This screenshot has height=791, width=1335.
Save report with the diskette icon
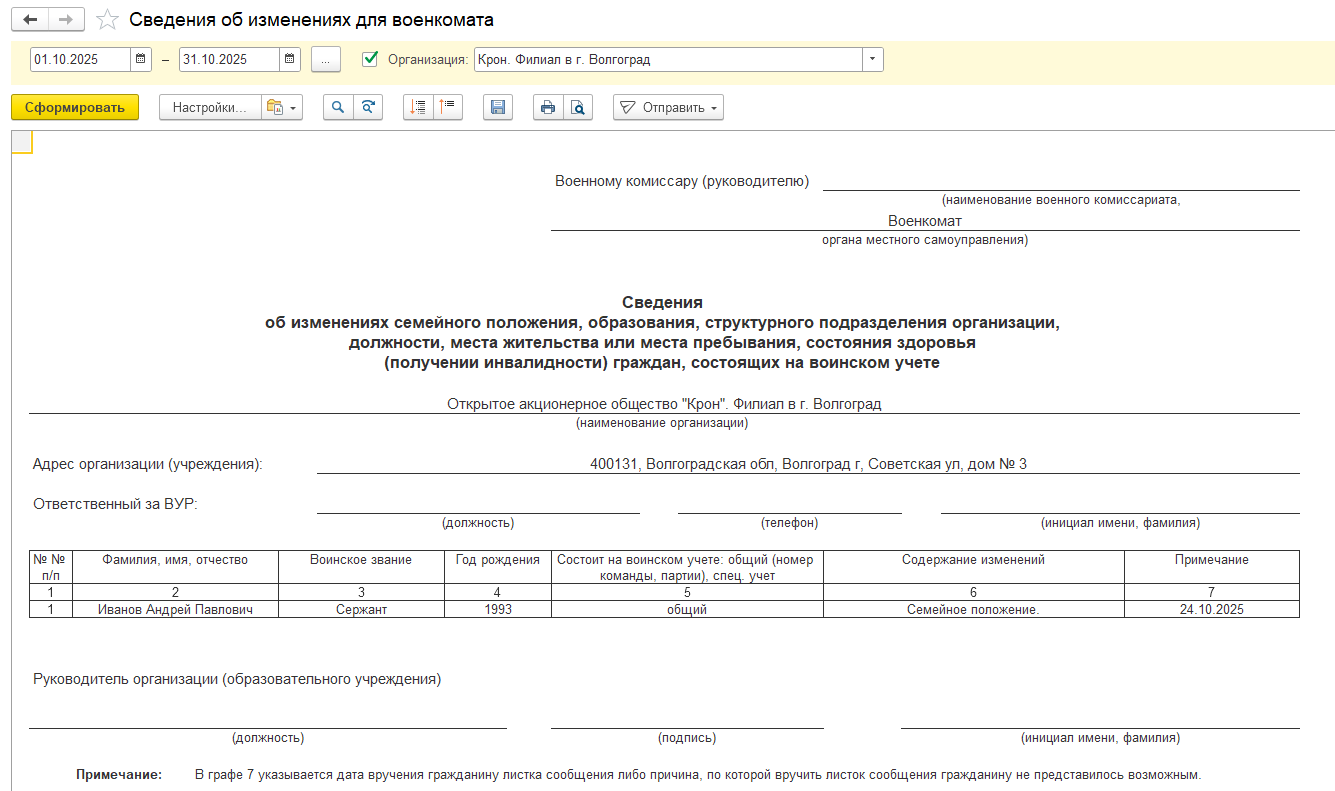point(498,108)
